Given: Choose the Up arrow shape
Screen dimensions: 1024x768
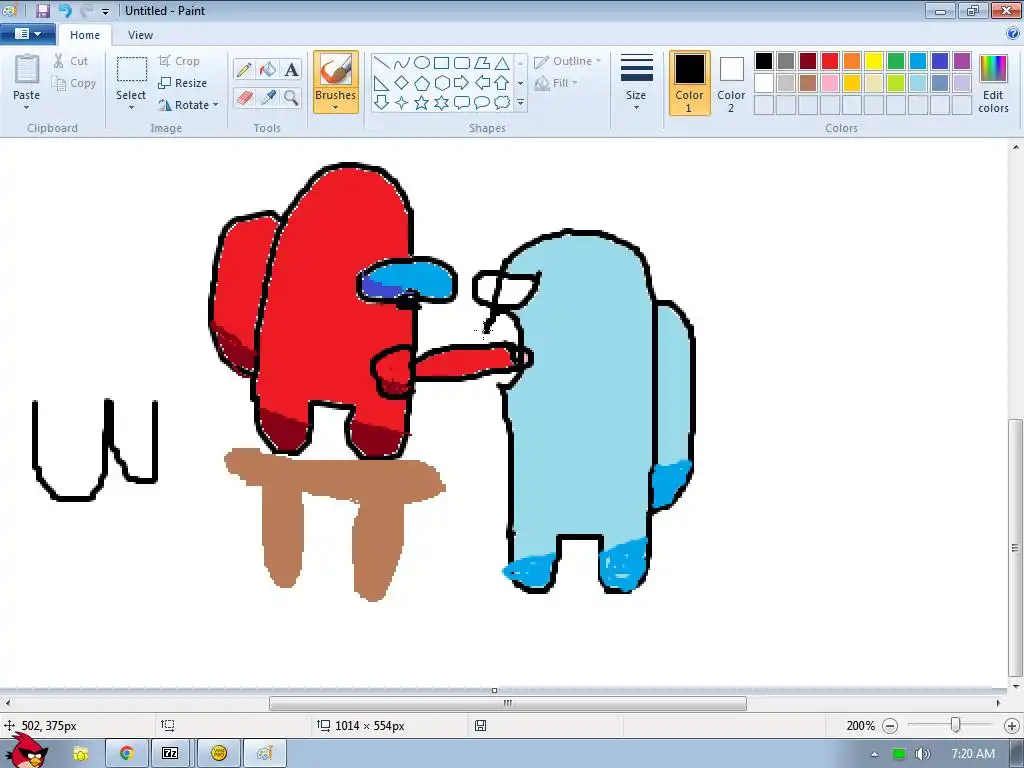Looking at the screenshot, I should coord(502,83).
